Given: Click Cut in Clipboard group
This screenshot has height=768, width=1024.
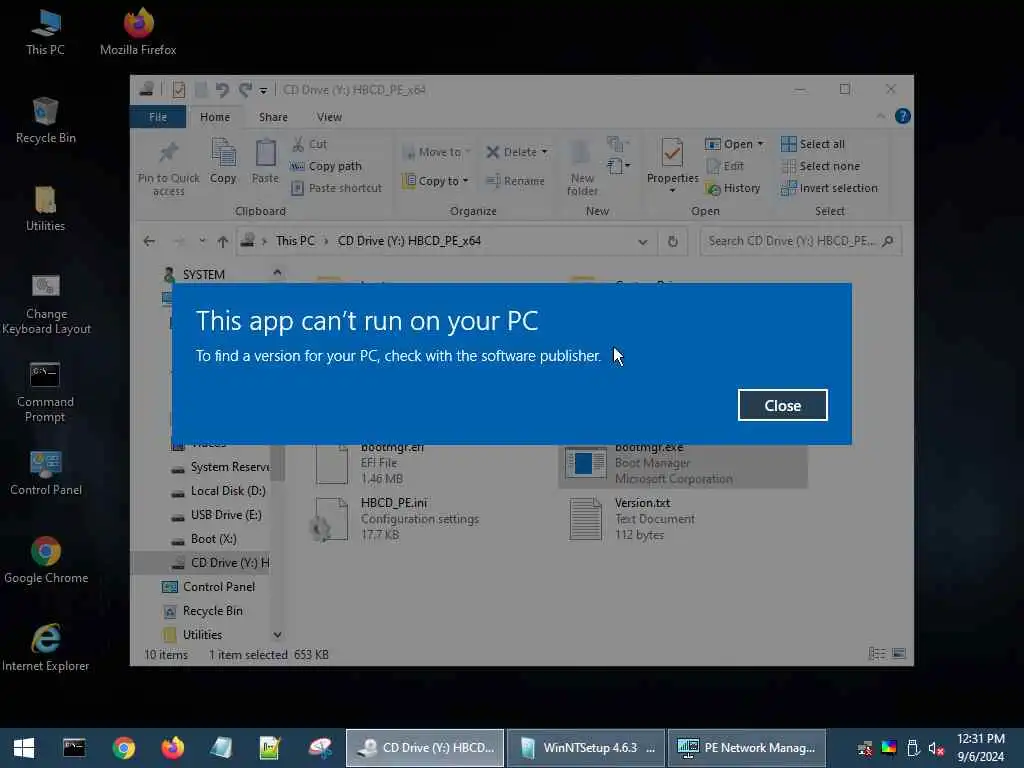Looking at the screenshot, I should click(x=310, y=144).
